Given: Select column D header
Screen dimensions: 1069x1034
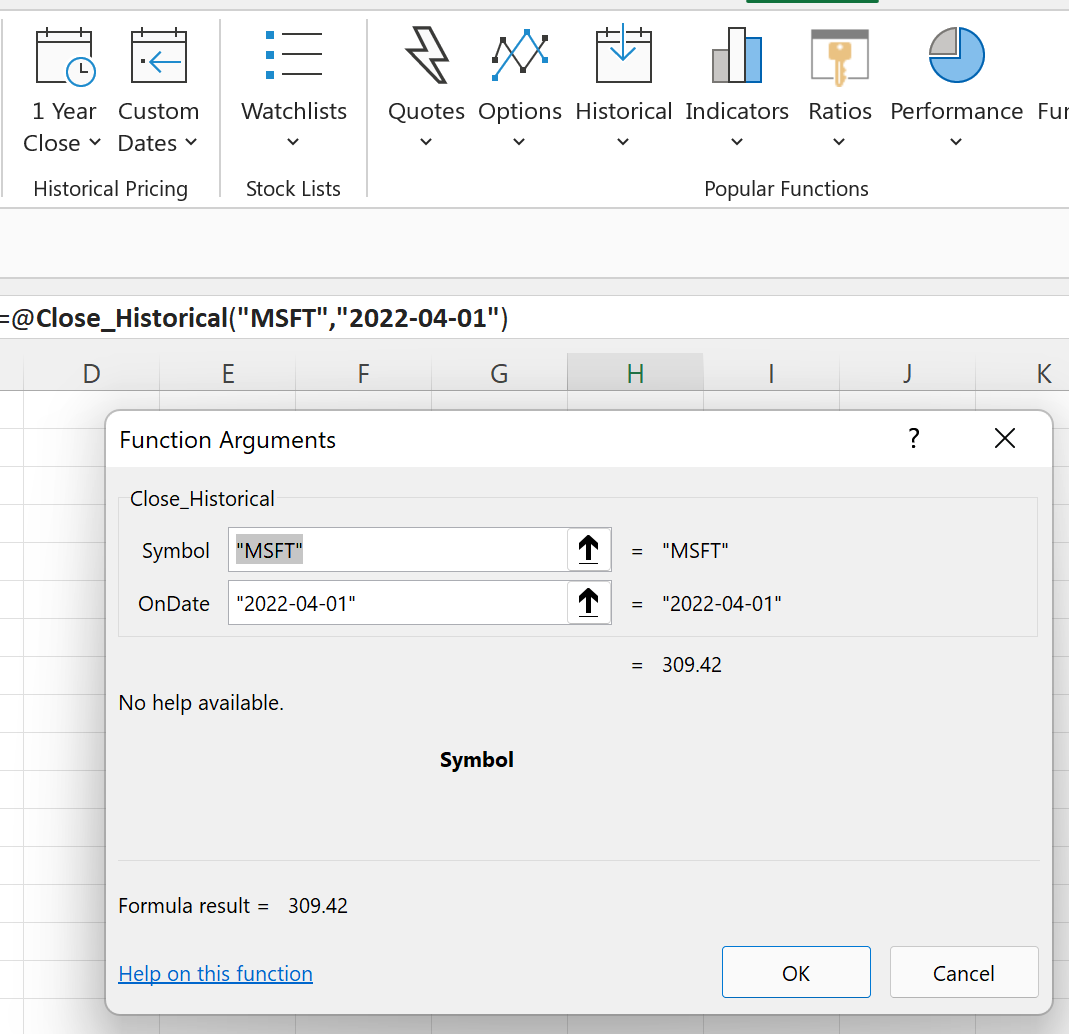Looking at the screenshot, I should coord(91,373).
